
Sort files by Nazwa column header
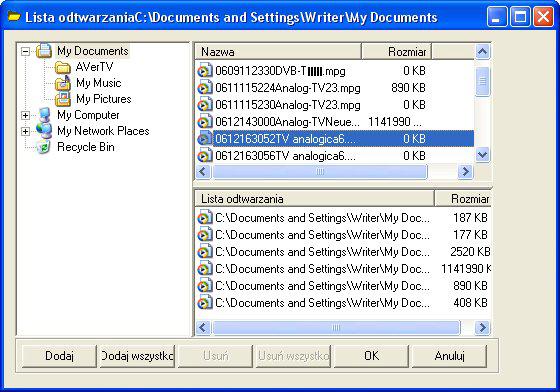coord(278,52)
